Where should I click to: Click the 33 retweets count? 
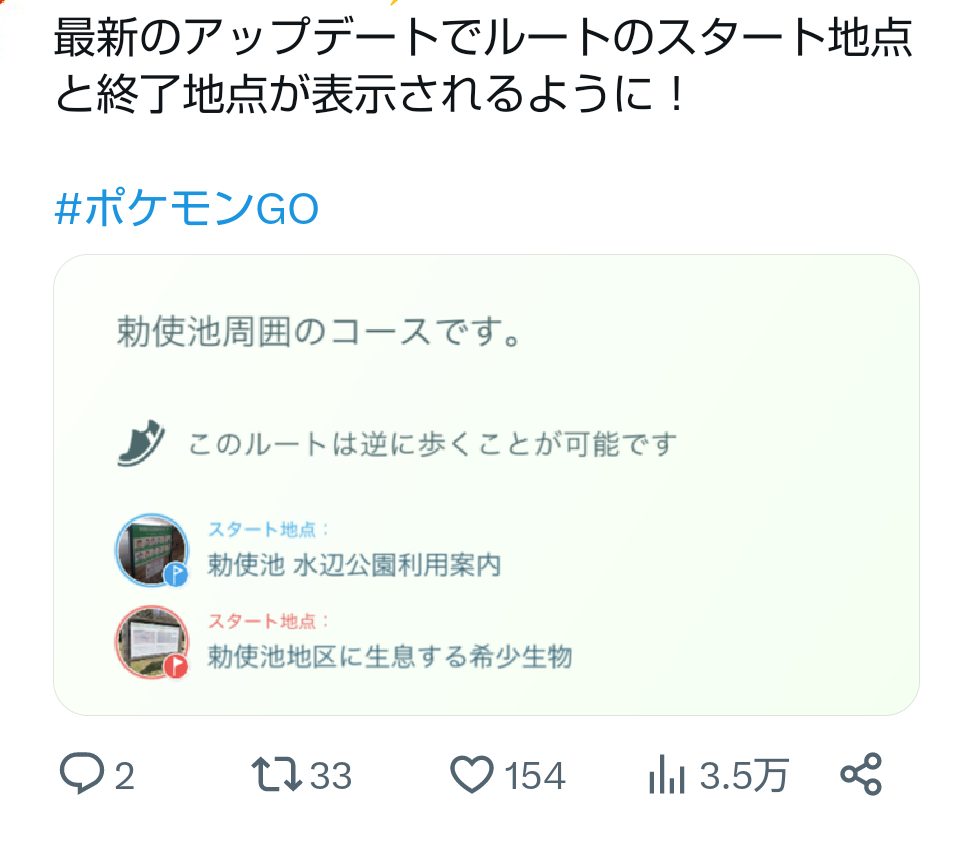[x=331, y=776]
